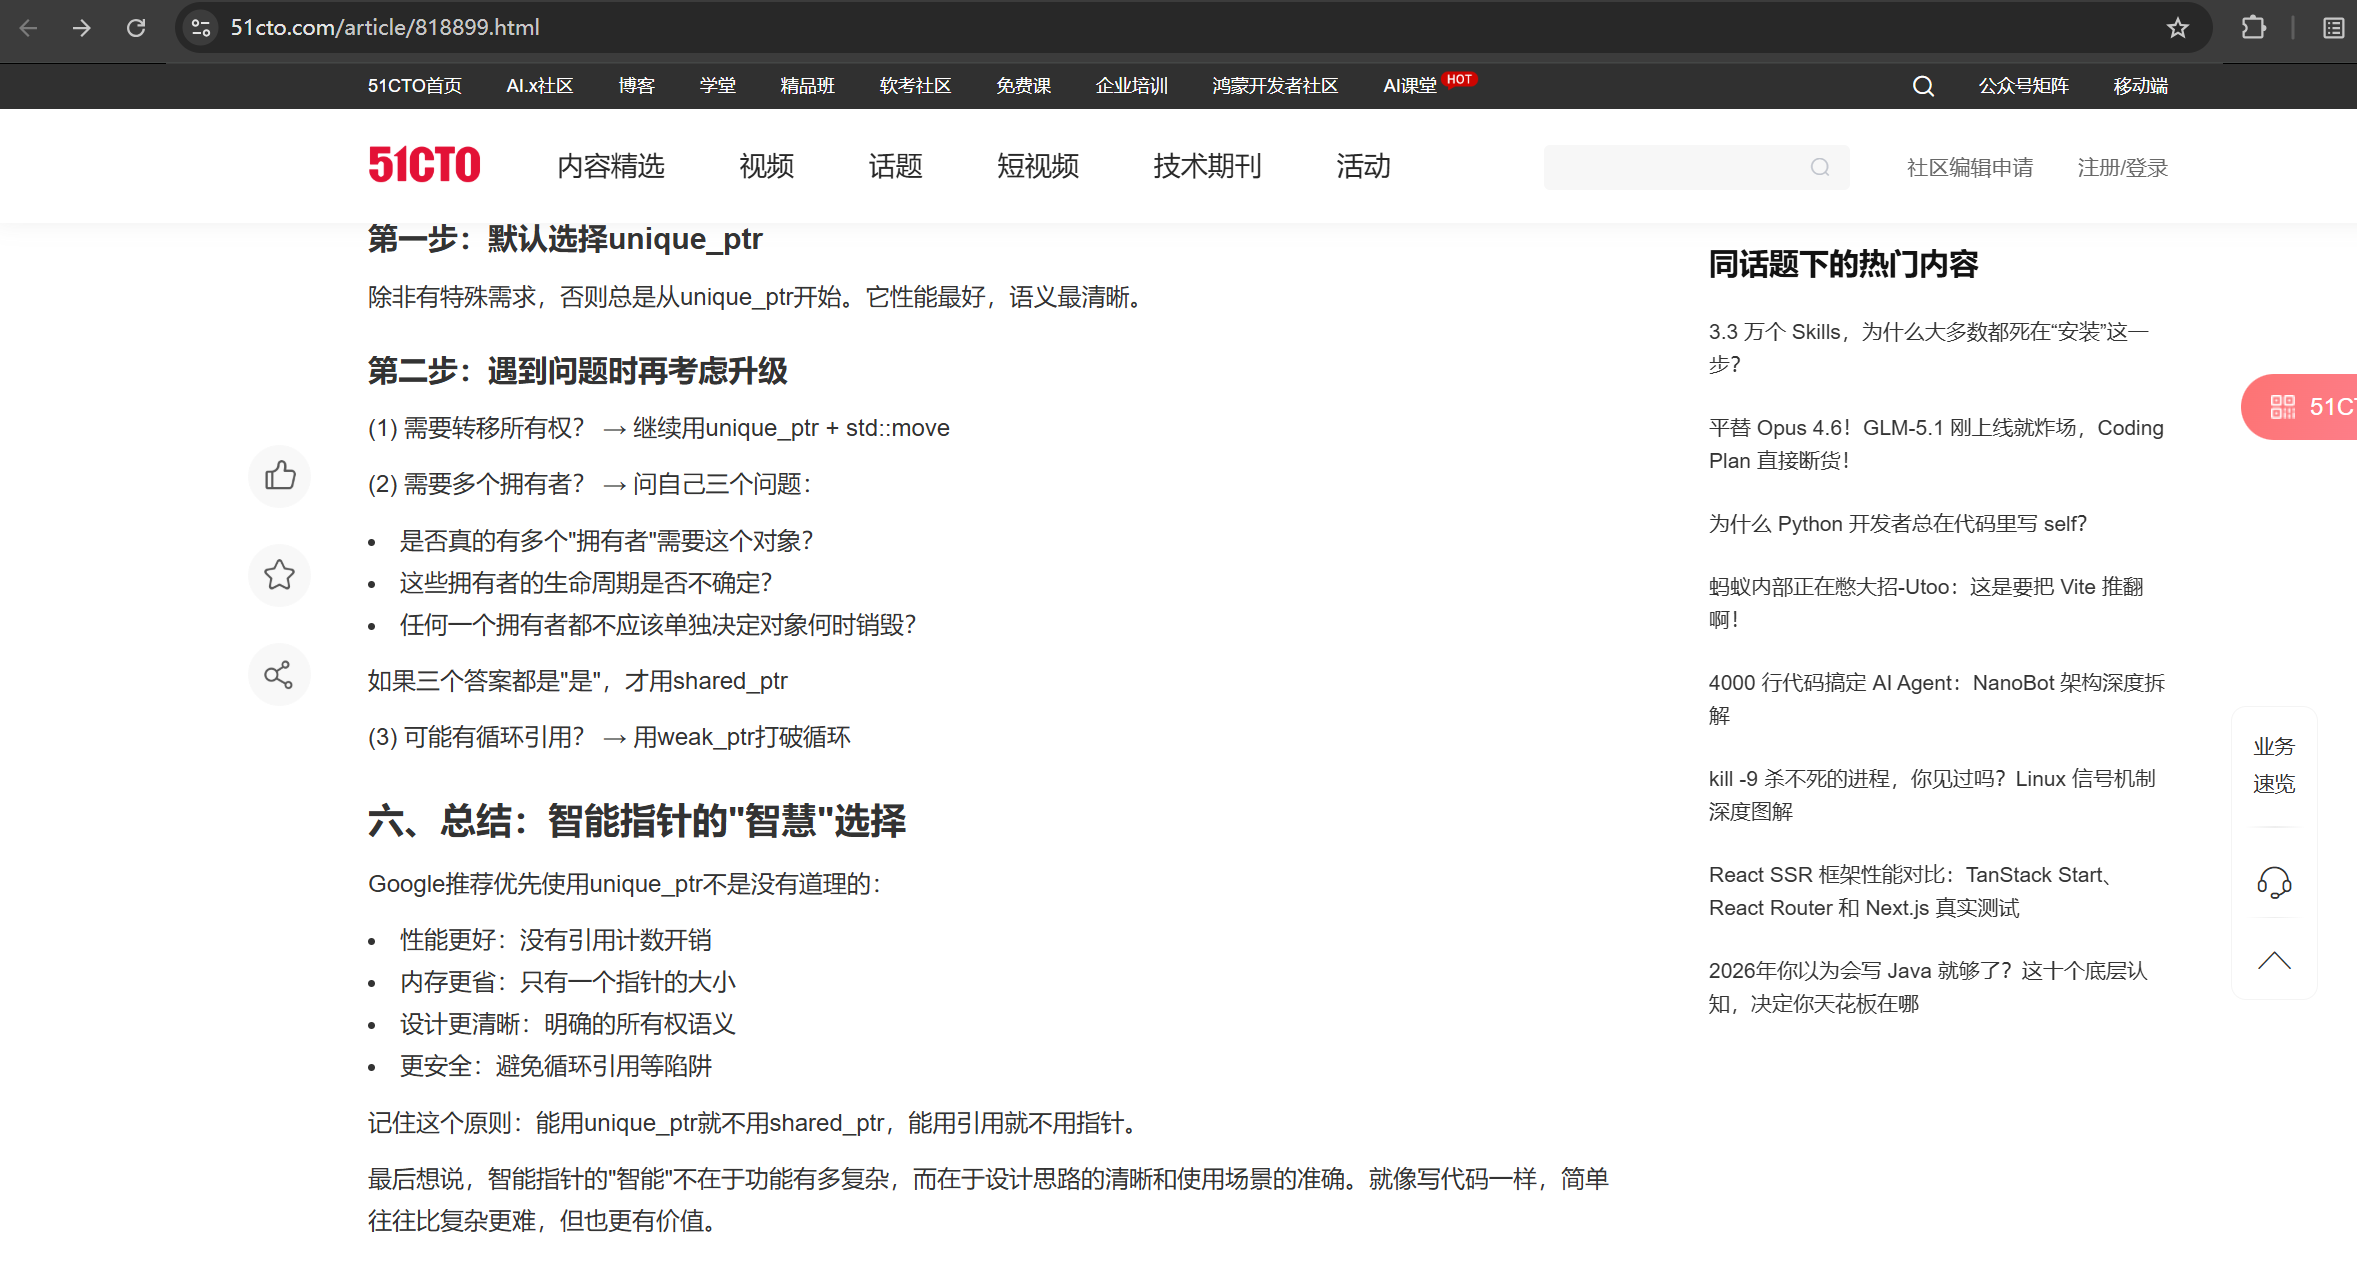Click the search magnifier in top bar
Screen dimensions: 2357x1287
[1922, 86]
